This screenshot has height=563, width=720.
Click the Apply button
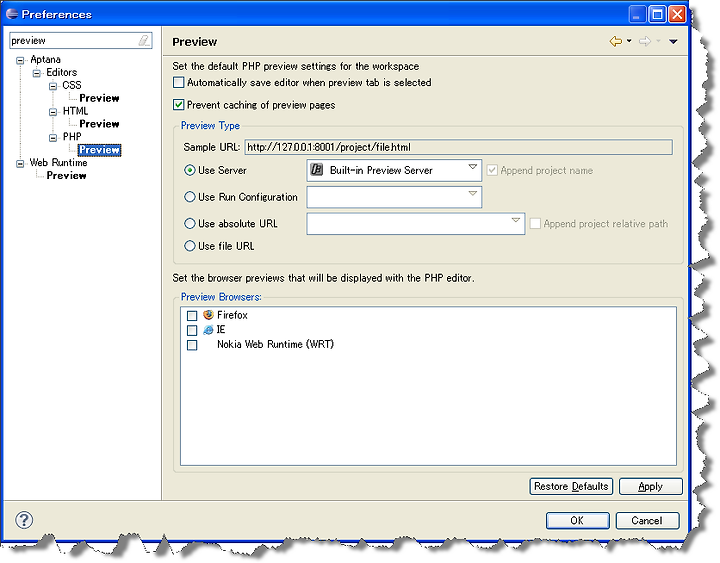coord(650,486)
